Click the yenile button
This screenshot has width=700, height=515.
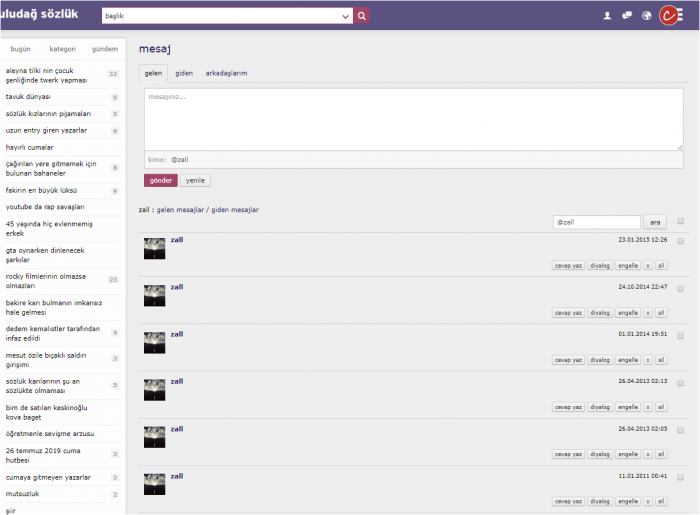[x=196, y=181]
